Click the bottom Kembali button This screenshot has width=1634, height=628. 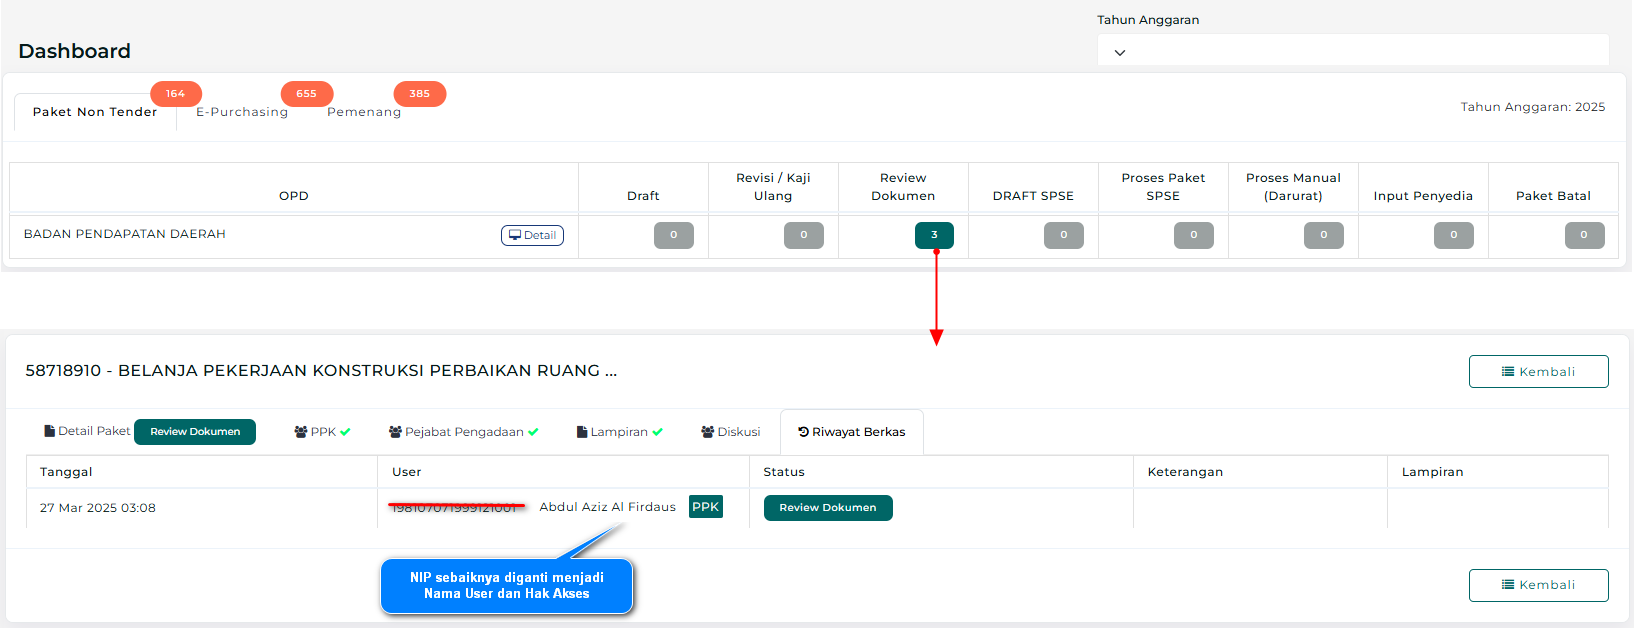[1538, 585]
